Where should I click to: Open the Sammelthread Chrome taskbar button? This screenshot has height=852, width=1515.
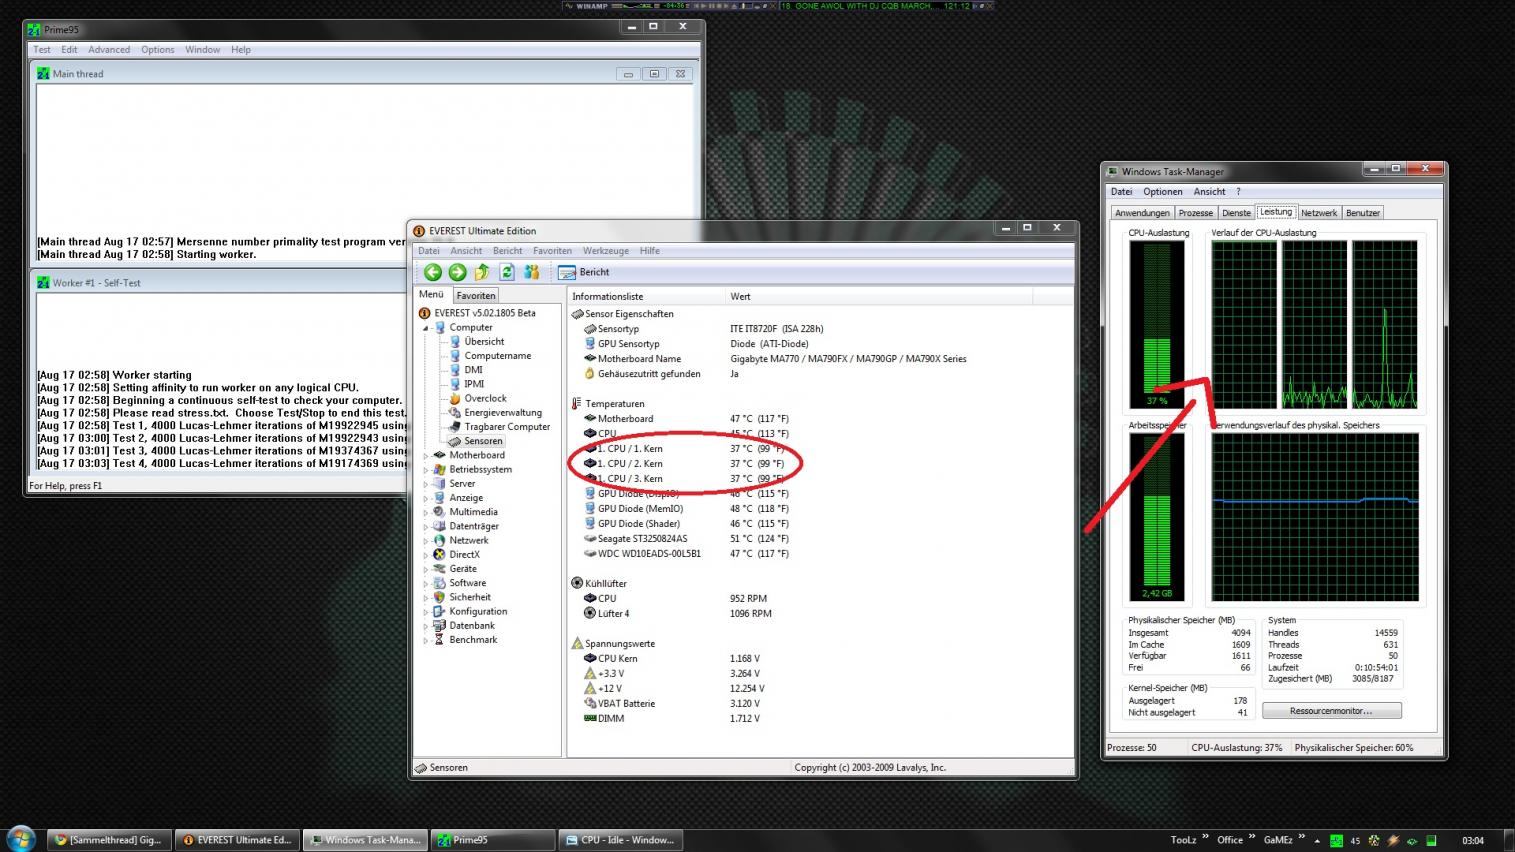click(110, 840)
